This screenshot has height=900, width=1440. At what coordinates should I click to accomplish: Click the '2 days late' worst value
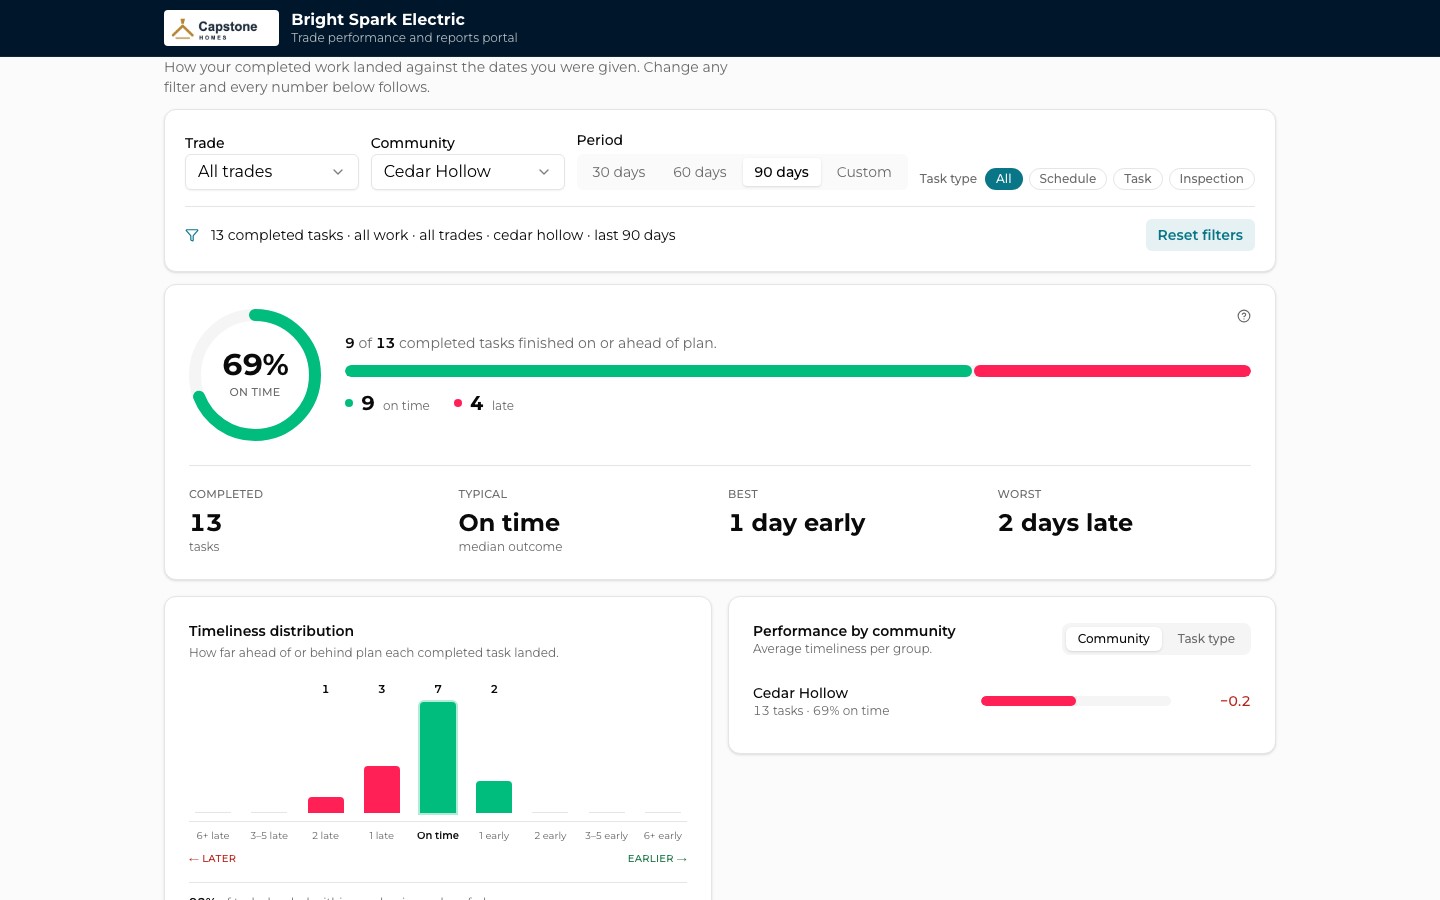[x=1065, y=523]
